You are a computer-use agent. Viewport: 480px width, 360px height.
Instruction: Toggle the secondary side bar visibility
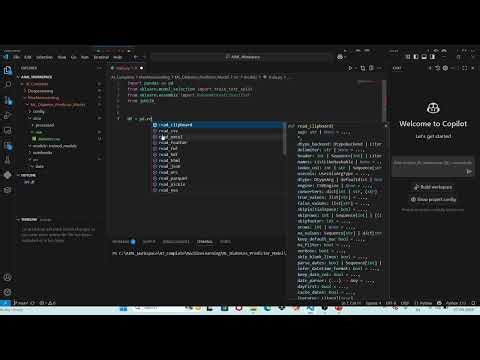pyautogui.click(x=432, y=57)
